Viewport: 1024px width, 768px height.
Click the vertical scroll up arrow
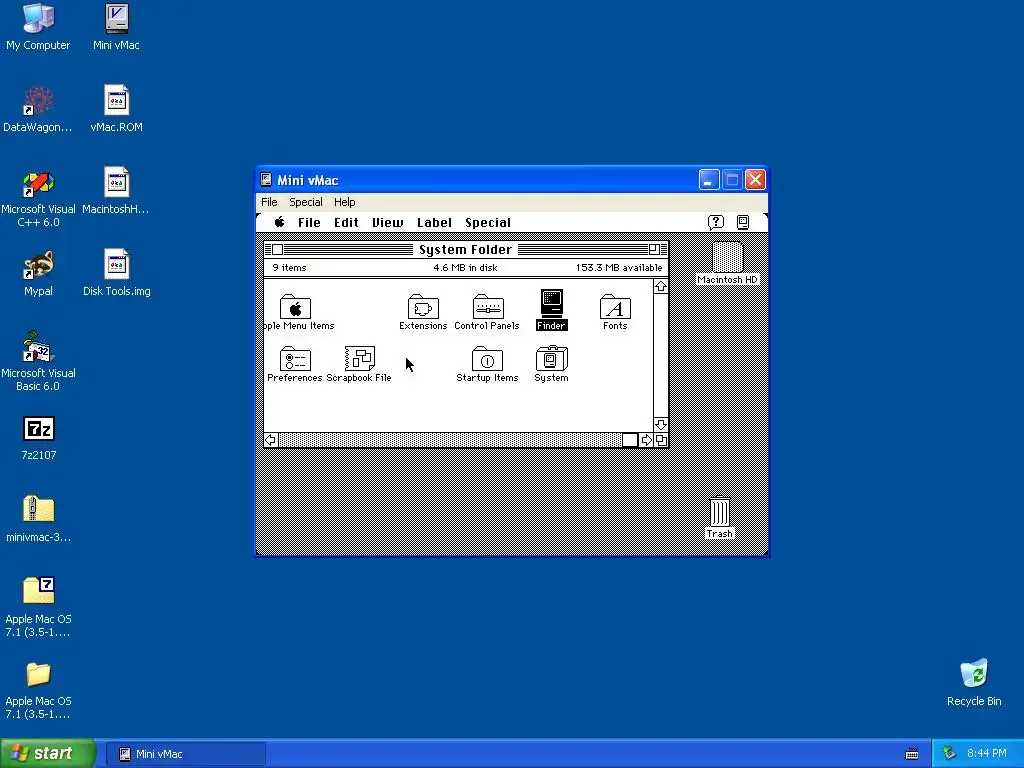pos(661,287)
